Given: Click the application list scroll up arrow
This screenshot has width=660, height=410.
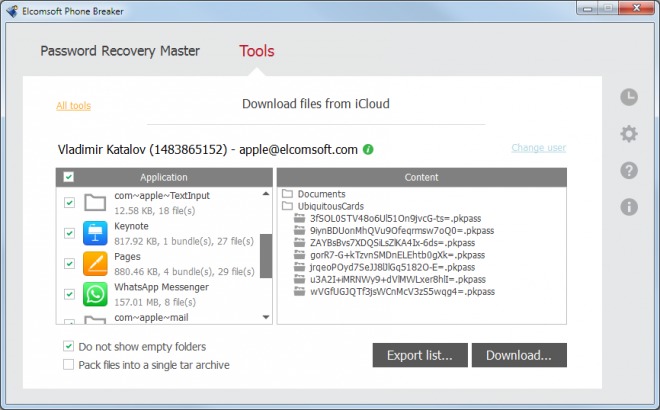Looking at the screenshot, I should coord(266,194).
